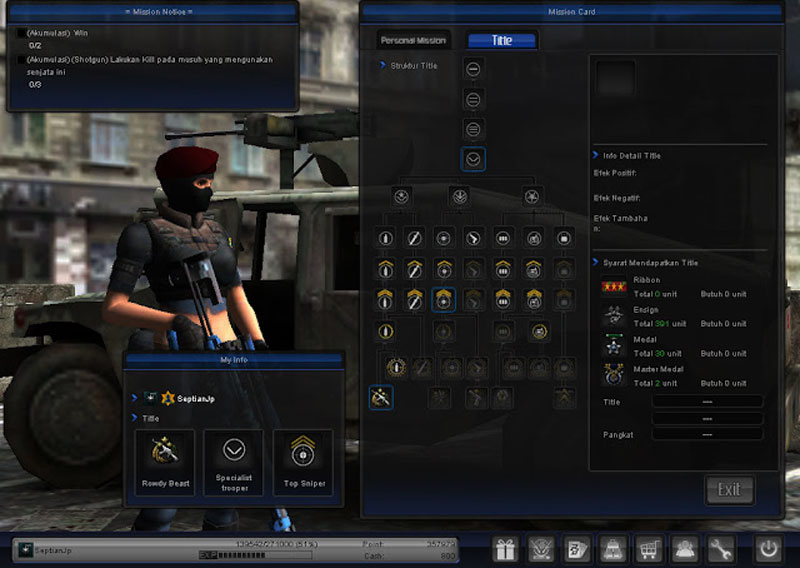
Task: Click the arrow beside Title in My Info
Action: click(x=135, y=418)
